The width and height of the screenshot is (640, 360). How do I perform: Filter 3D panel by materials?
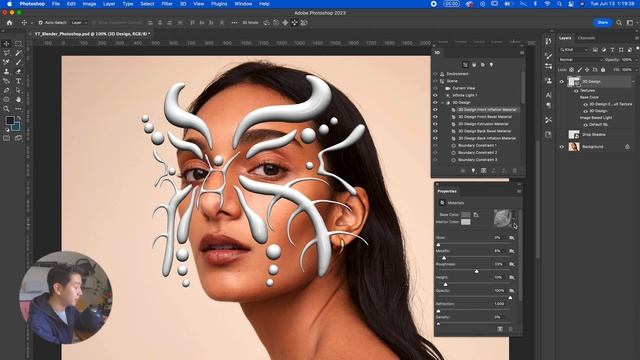point(482,64)
